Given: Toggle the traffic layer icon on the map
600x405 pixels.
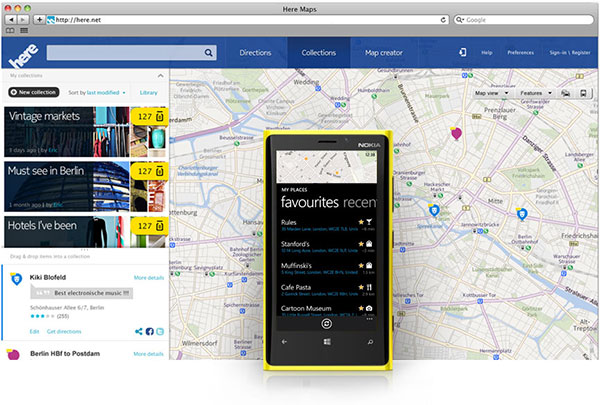Looking at the screenshot, I should [566, 93].
